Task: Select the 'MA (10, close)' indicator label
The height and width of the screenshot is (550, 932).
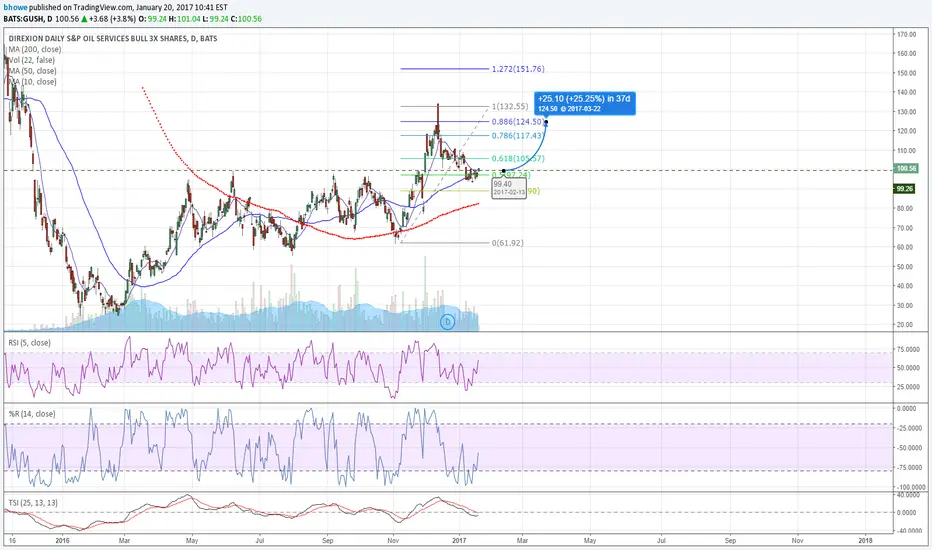Action: [33, 81]
